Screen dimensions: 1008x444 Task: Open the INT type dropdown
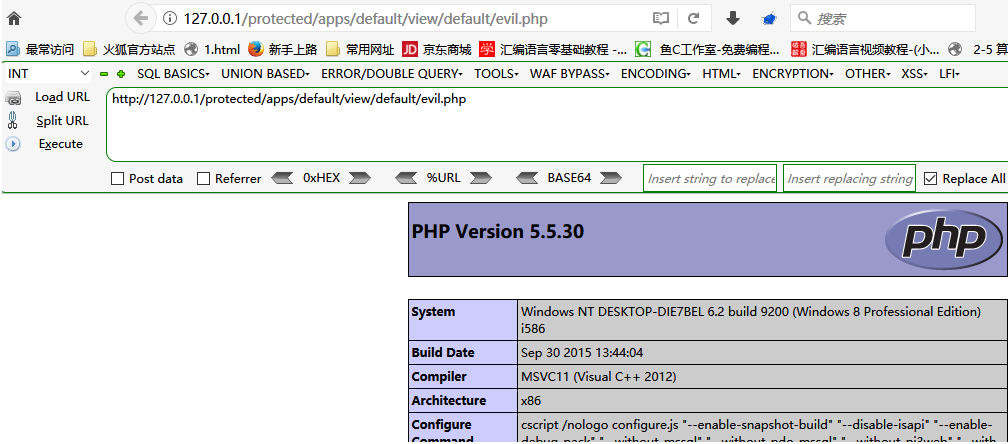[49, 74]
